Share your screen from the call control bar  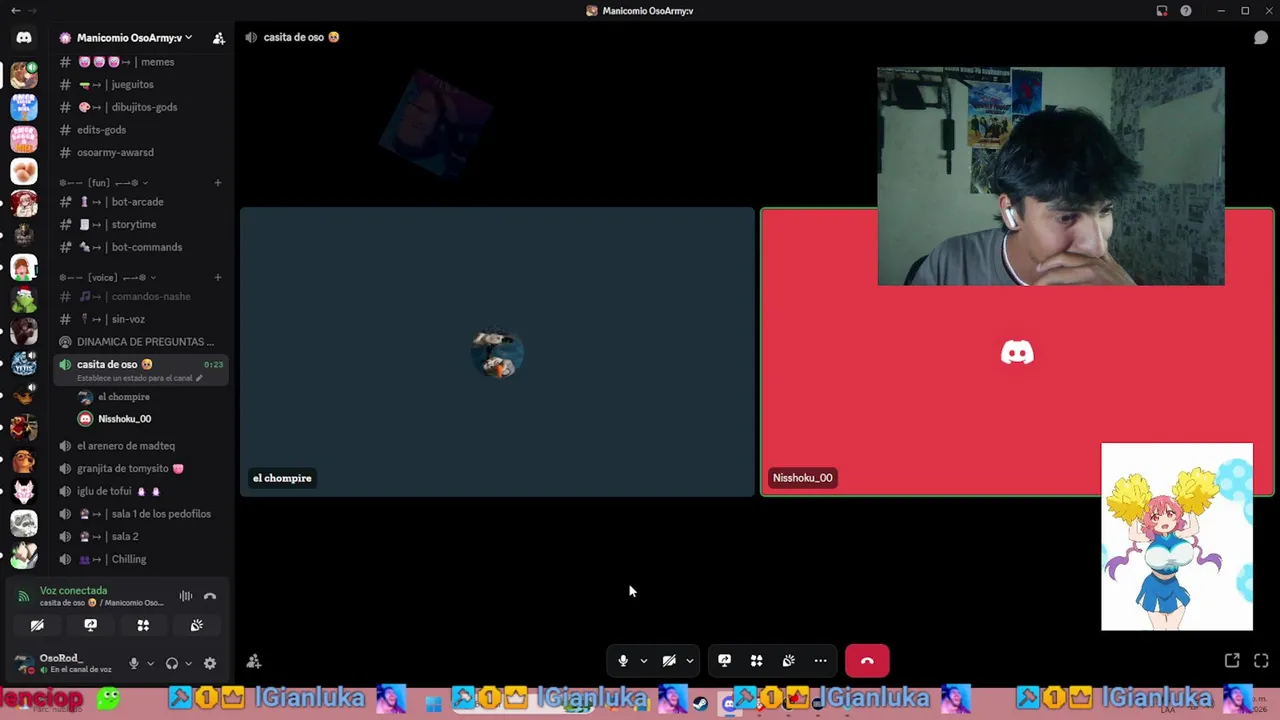pos(724,661)
